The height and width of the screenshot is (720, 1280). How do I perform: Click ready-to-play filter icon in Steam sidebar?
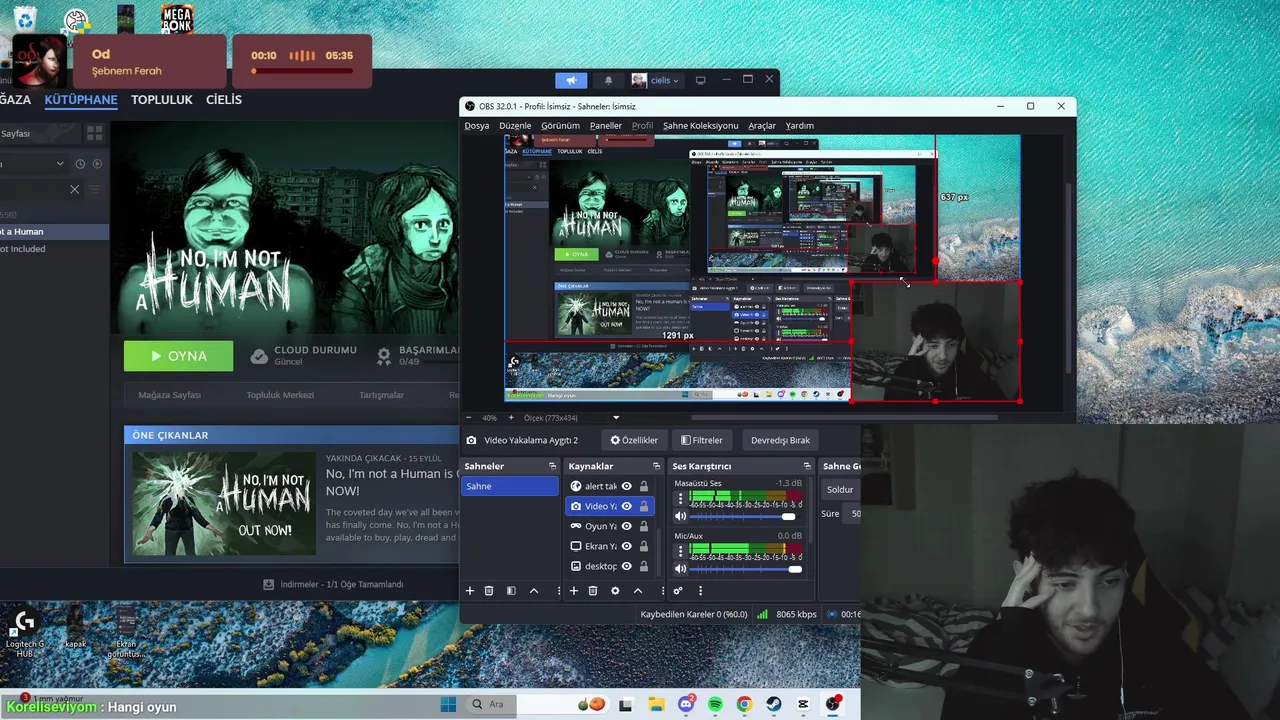pyautogui.click(x=97, y=163)
